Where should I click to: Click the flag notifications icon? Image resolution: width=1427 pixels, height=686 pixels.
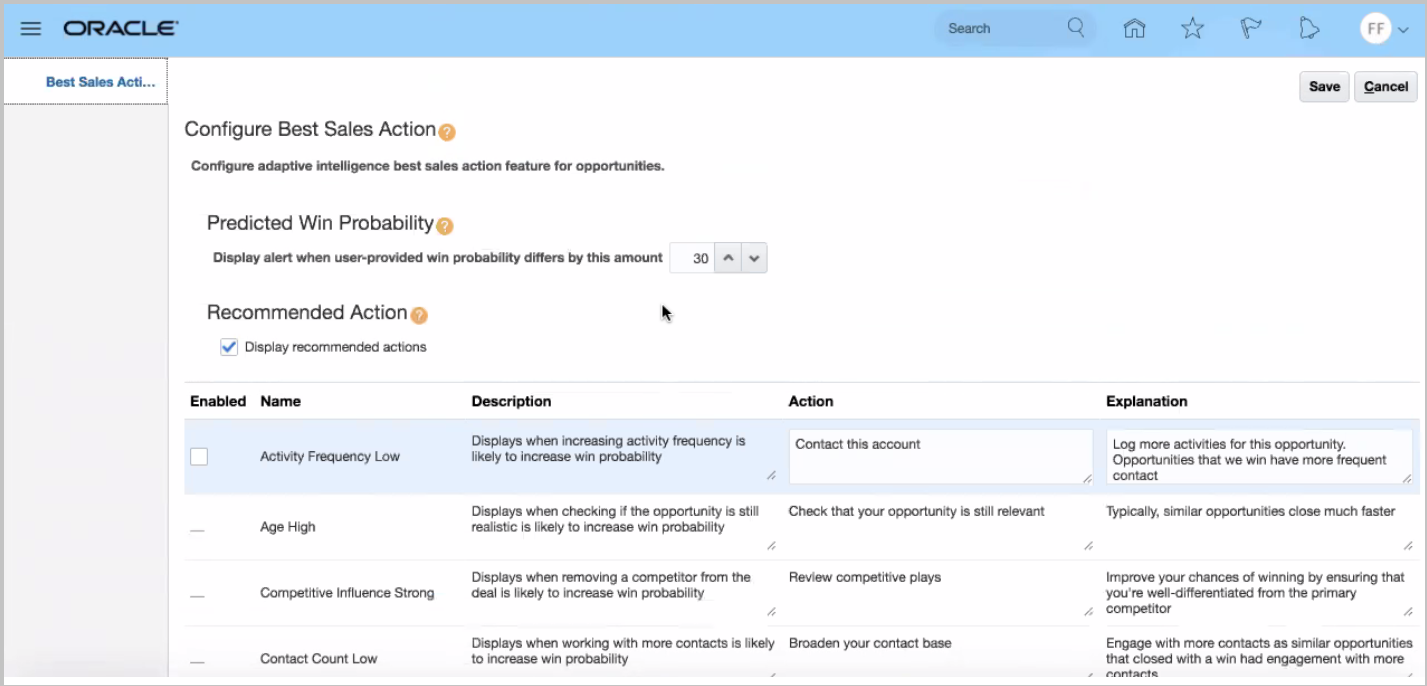pyautogui.click(x=1250, y=28)
